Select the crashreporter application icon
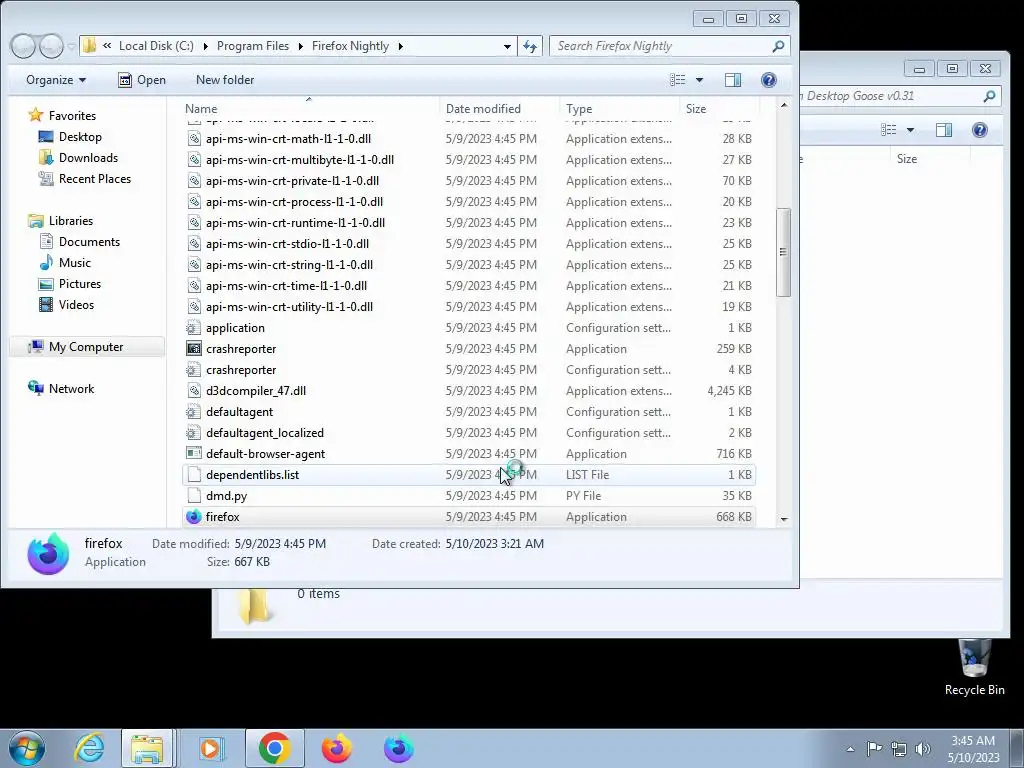 click(193, 349)
